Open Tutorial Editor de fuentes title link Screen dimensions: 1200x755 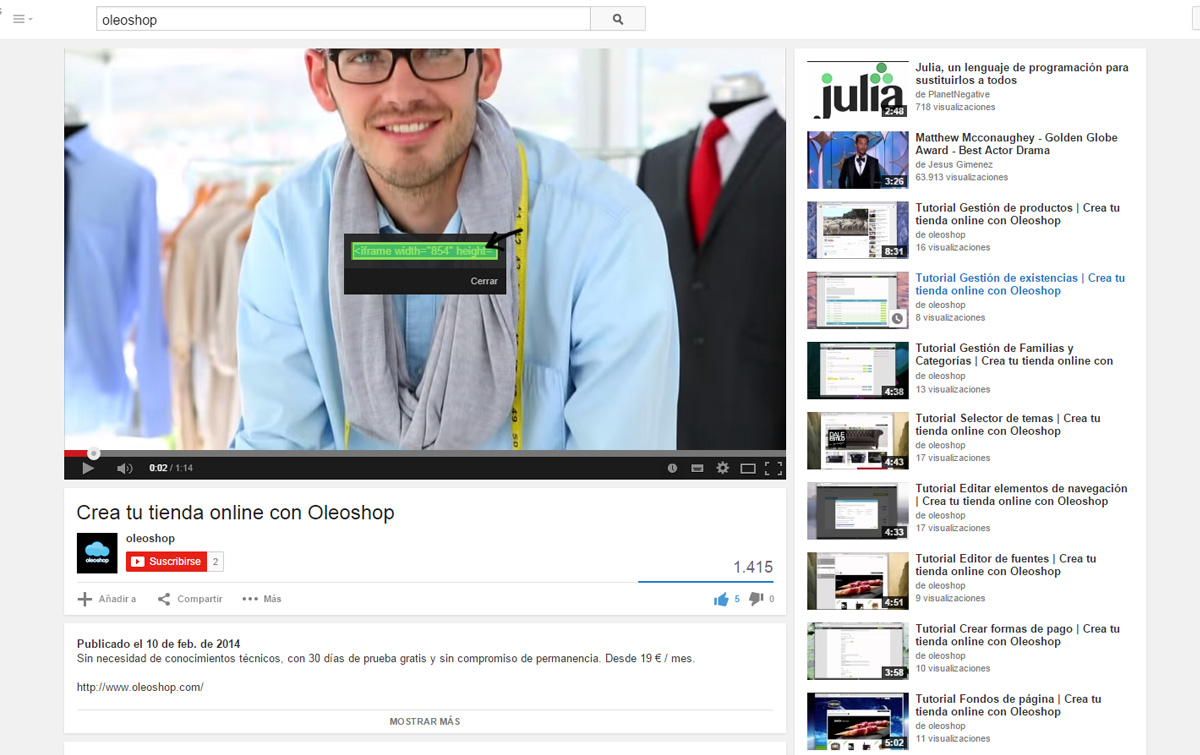click(1006, 565)
